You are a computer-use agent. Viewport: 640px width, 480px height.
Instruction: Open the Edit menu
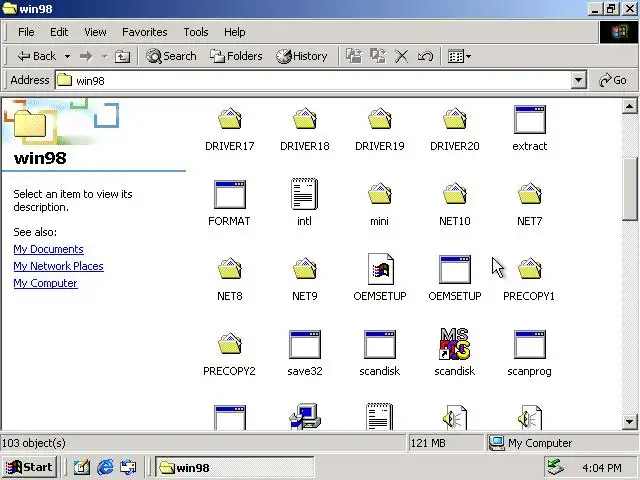tap(59, 32)
